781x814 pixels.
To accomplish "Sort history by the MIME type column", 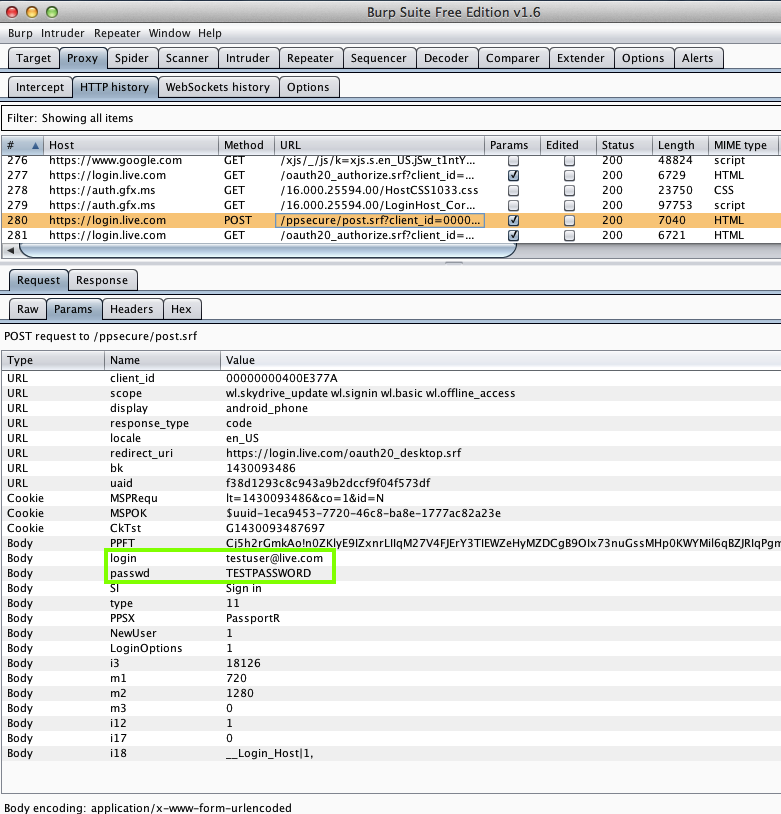I will tap(741, 146).
